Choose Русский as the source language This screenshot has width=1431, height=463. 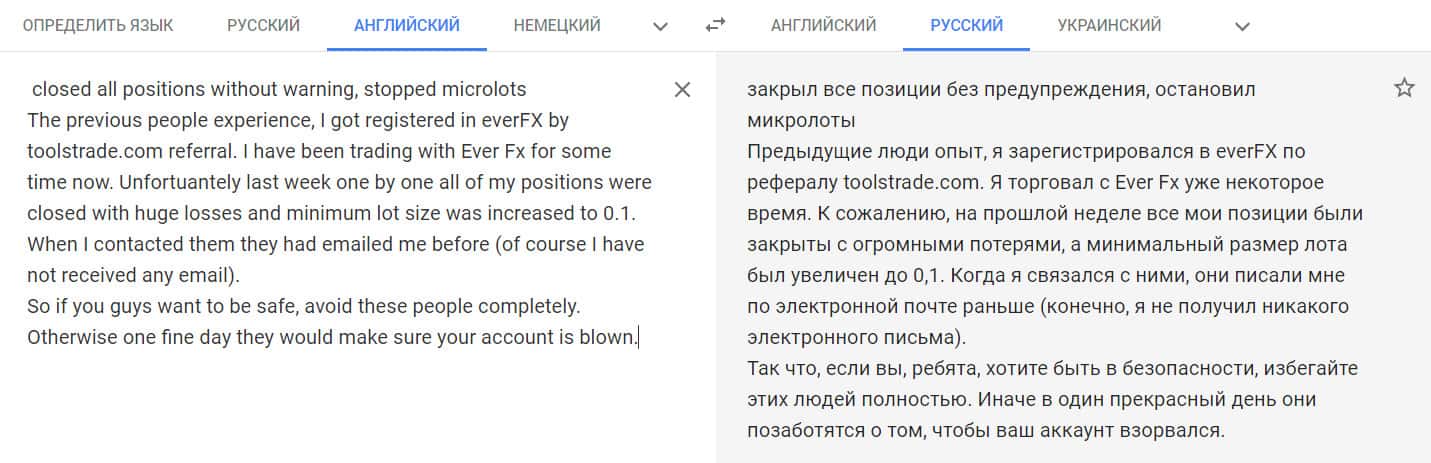pyautogui.click(x=263, y=26)
